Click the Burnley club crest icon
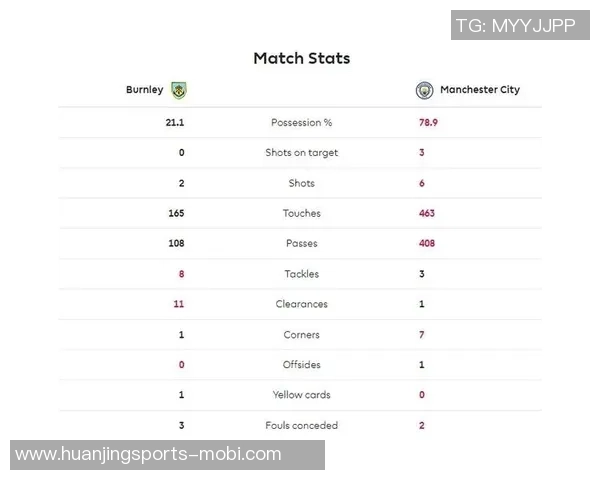 (x=179, y=90)
